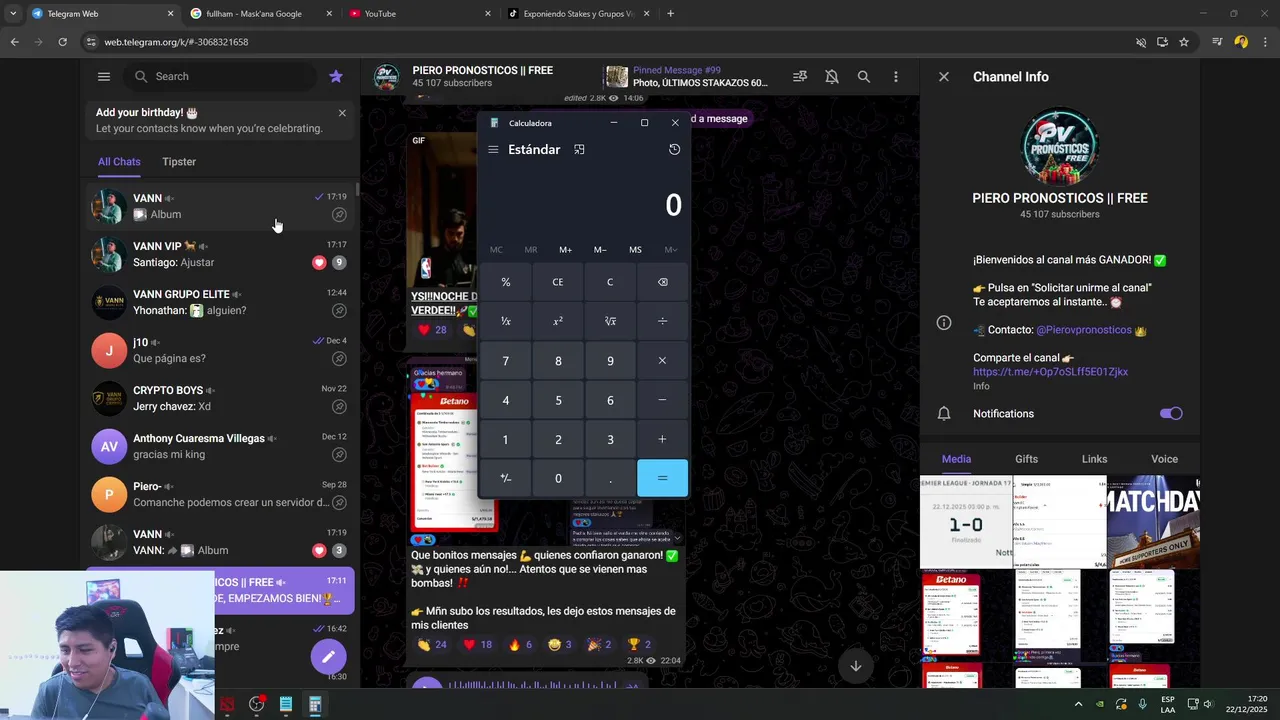Unmute channel via header bell icon
The image size is (1280, 720).
pos(832,76)
